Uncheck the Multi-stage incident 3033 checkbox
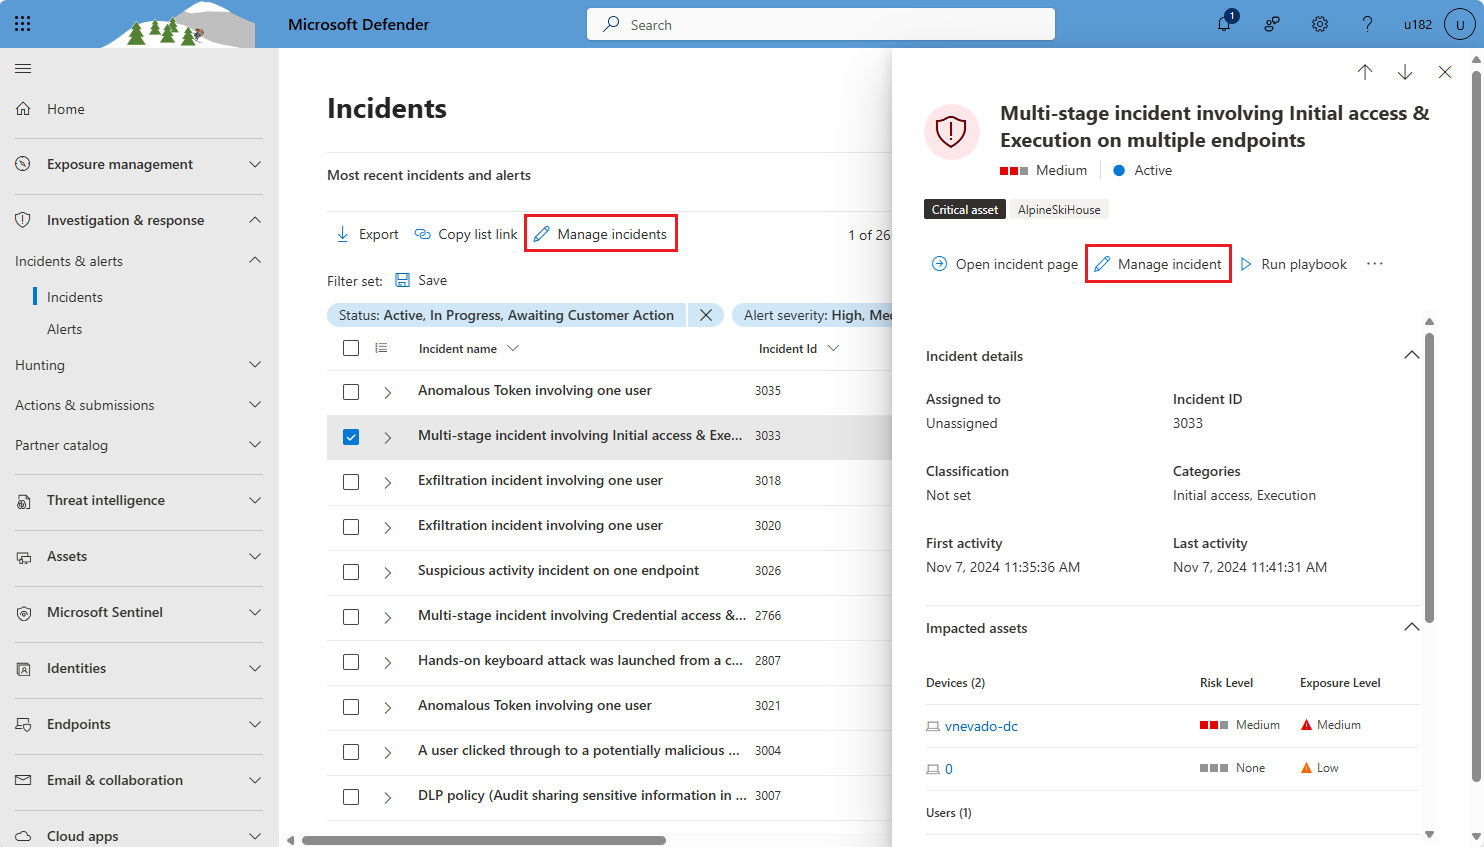Viewport: 1484px width, 847px height. pyautogui.click(x=351, y=437)
